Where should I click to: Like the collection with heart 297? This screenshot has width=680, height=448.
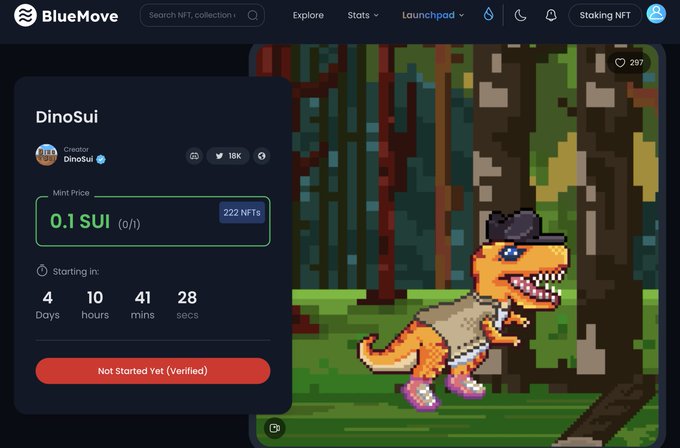tap(629, 63)
